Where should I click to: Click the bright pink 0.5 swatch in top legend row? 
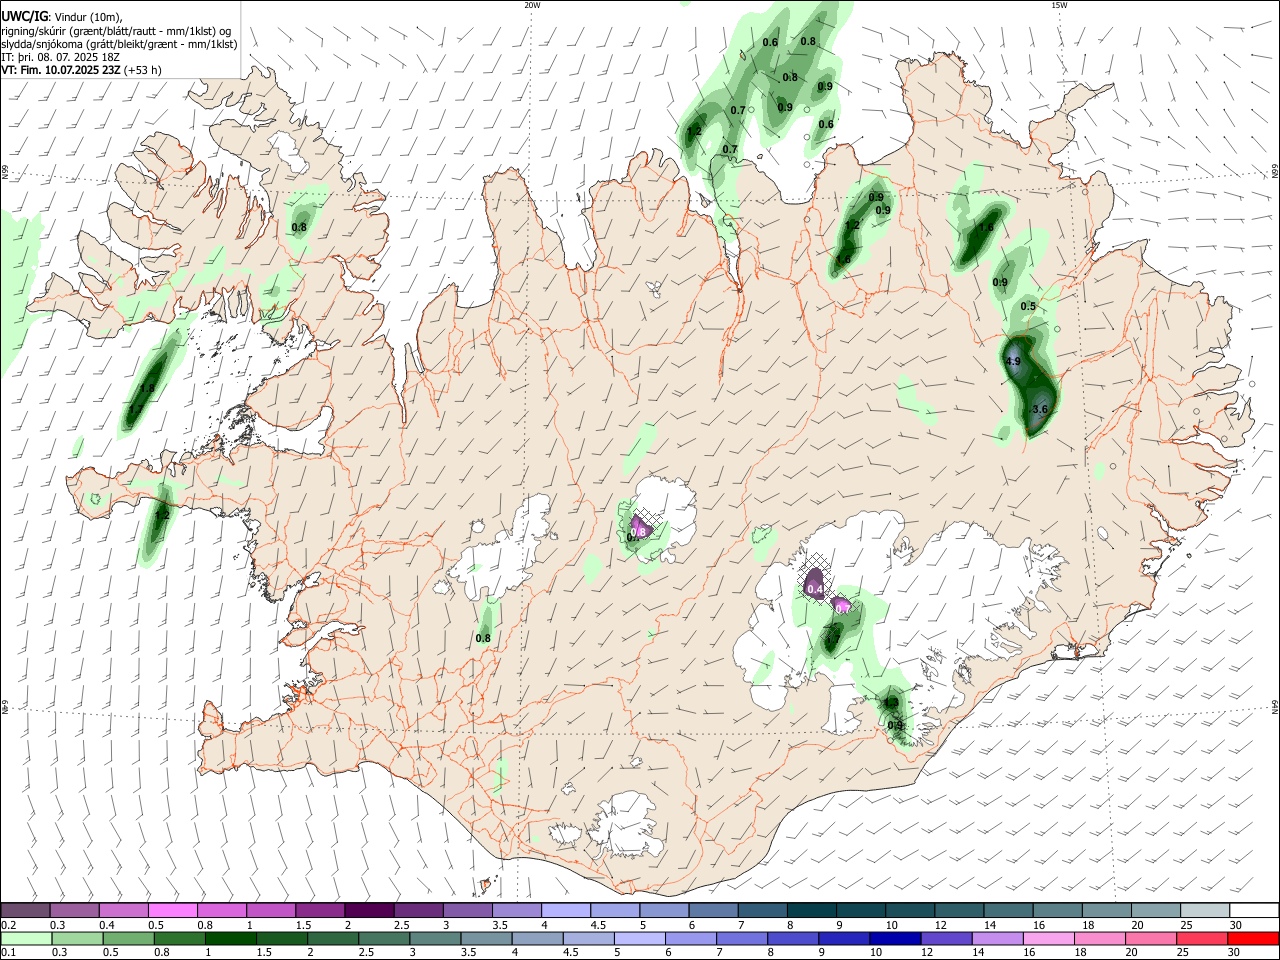coord(173,910)
